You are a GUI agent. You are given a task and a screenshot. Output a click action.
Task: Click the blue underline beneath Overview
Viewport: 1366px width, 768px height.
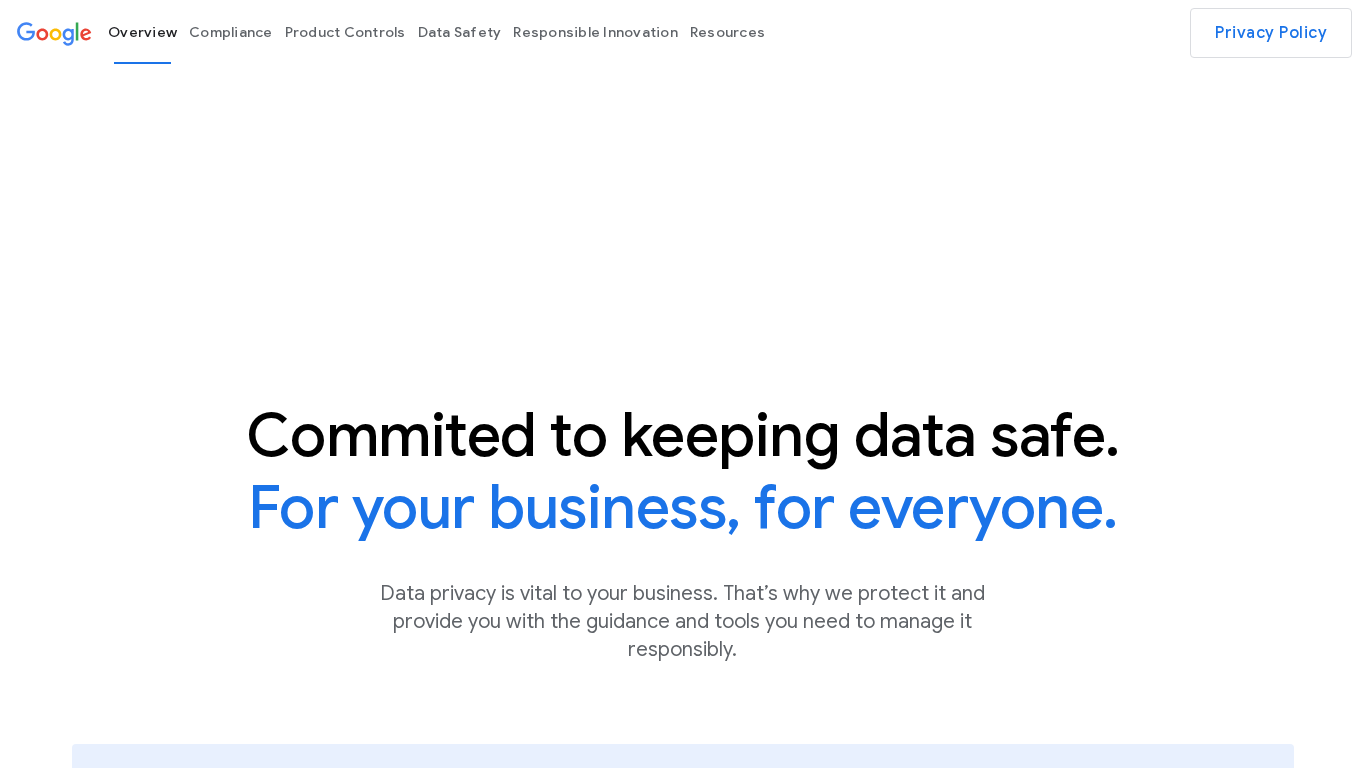(142, 63)
